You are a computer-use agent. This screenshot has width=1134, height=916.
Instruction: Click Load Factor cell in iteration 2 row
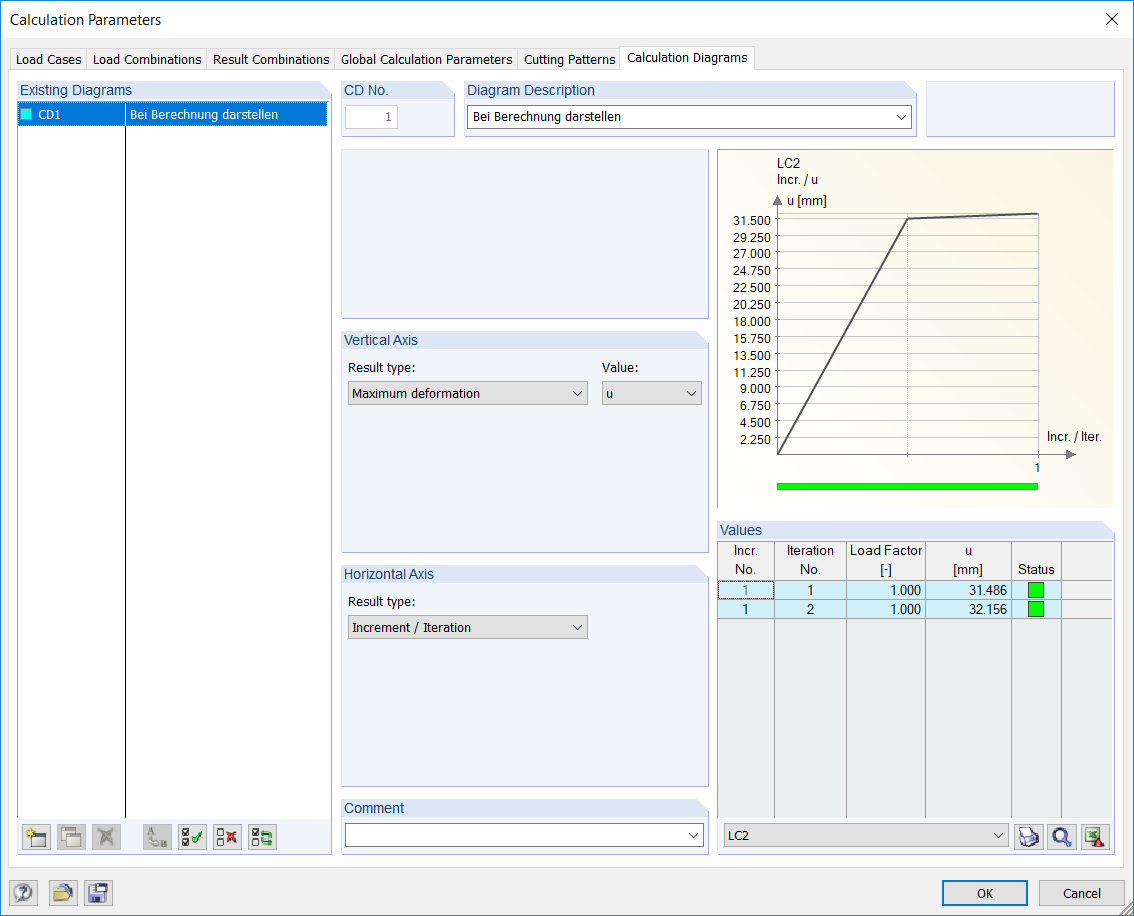pos(886,609)
